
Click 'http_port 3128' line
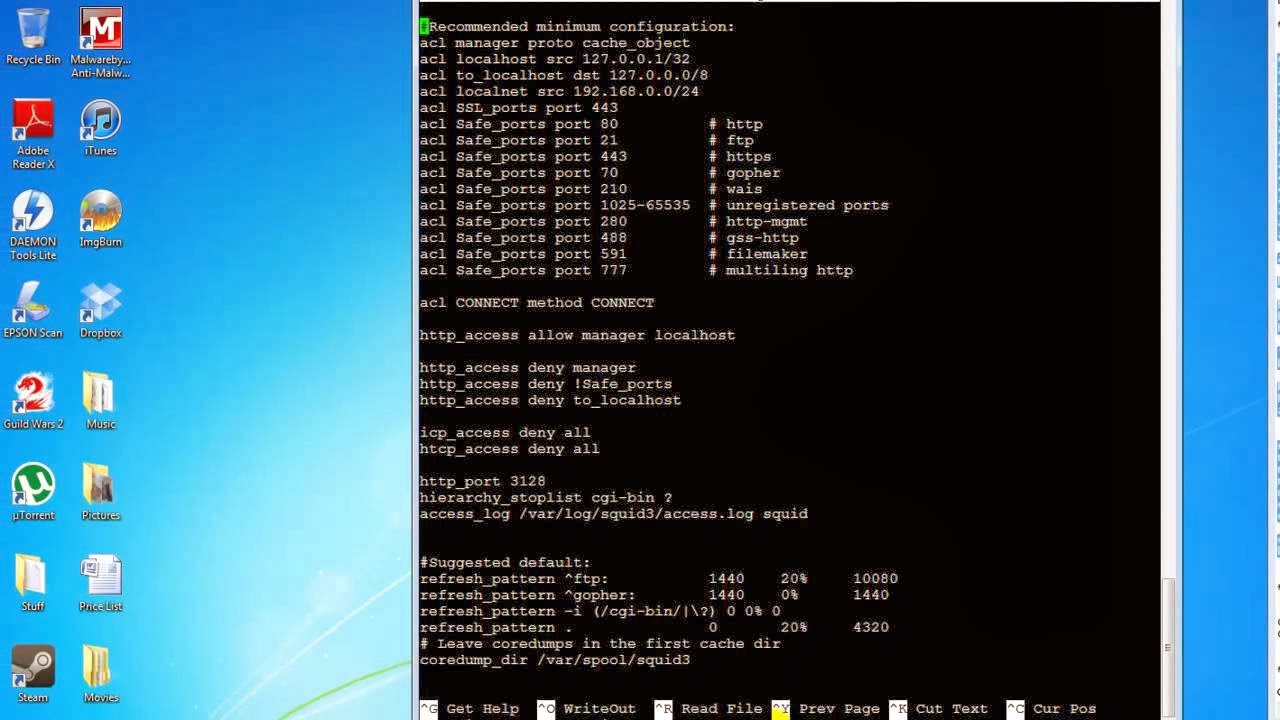pos(482,481)
